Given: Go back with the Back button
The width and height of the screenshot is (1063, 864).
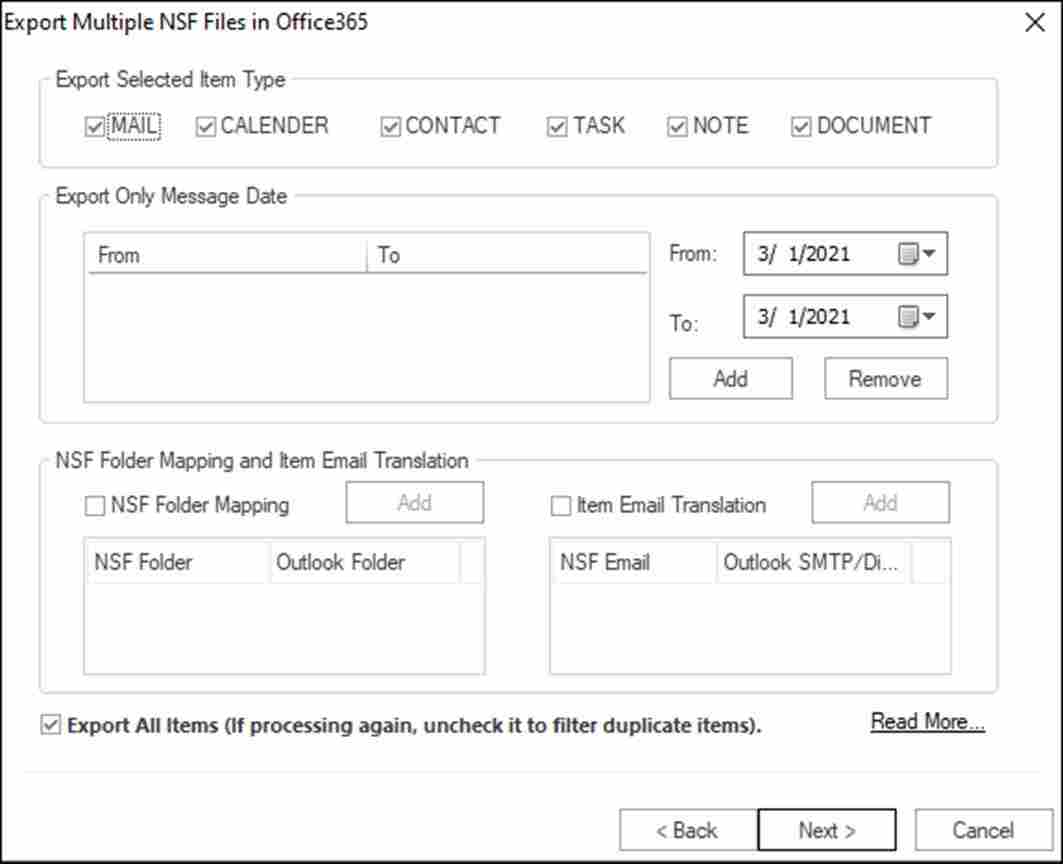Looking at the screenshot, I should [x=686, y=830].
